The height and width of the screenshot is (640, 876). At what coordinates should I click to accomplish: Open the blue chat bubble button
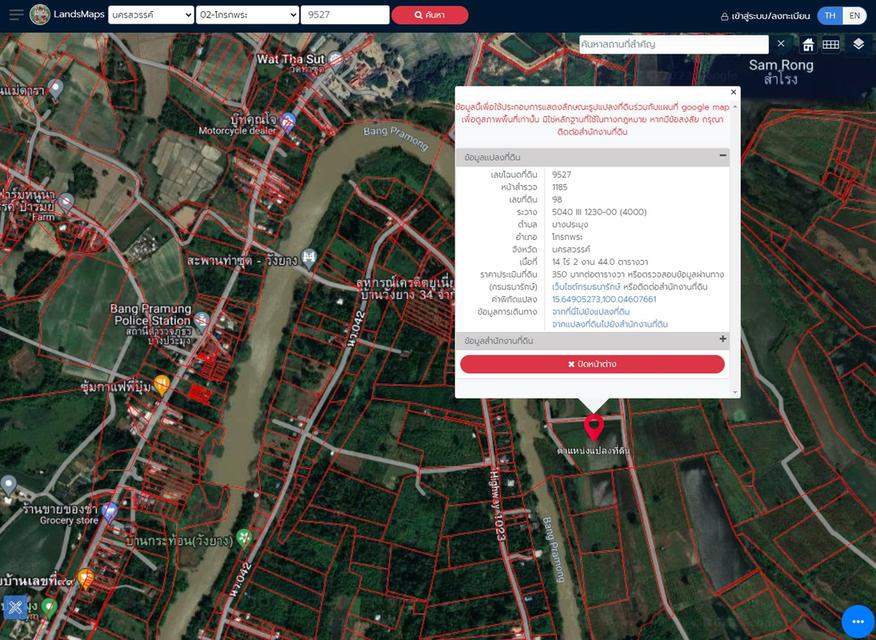point(857,621)
